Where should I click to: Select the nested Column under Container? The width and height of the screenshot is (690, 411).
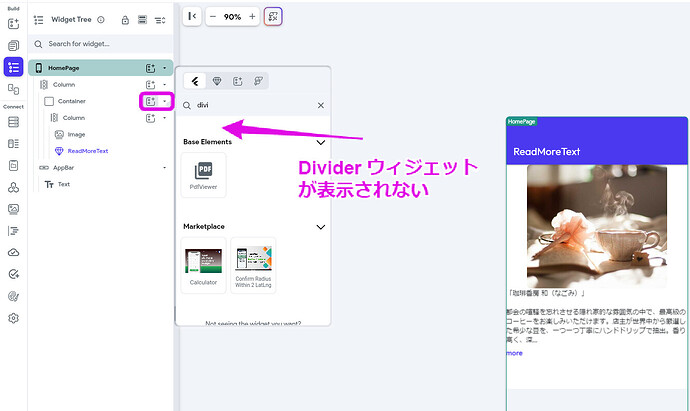[x=73, y=118]
